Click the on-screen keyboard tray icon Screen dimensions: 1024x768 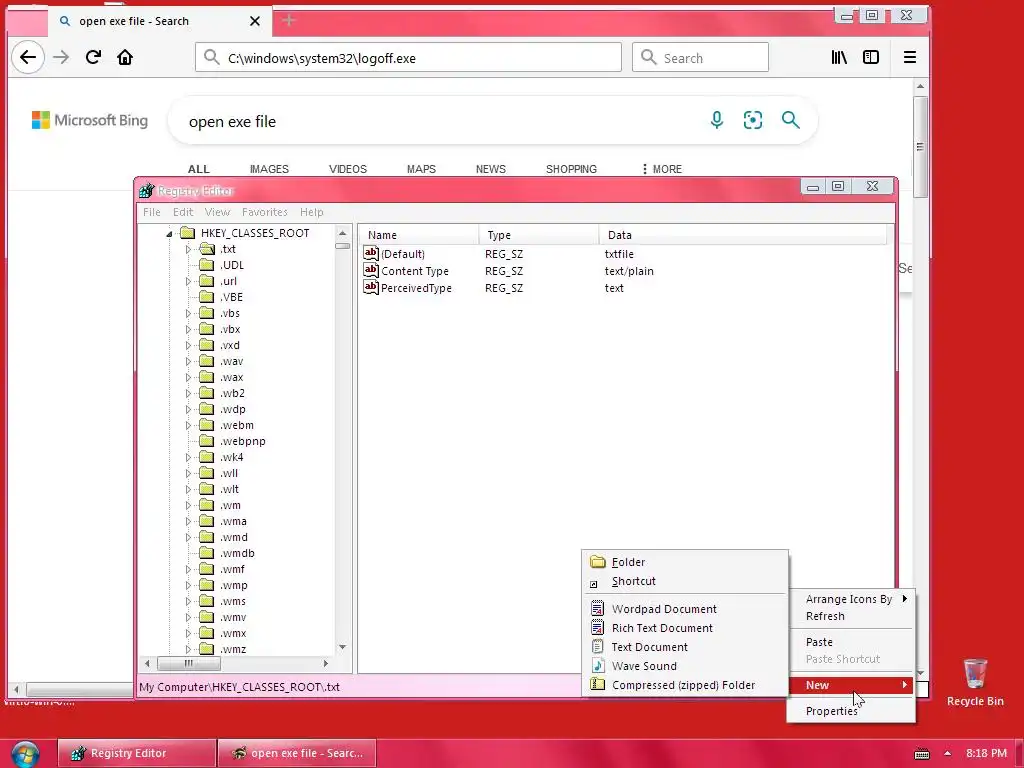click(921, 754)
